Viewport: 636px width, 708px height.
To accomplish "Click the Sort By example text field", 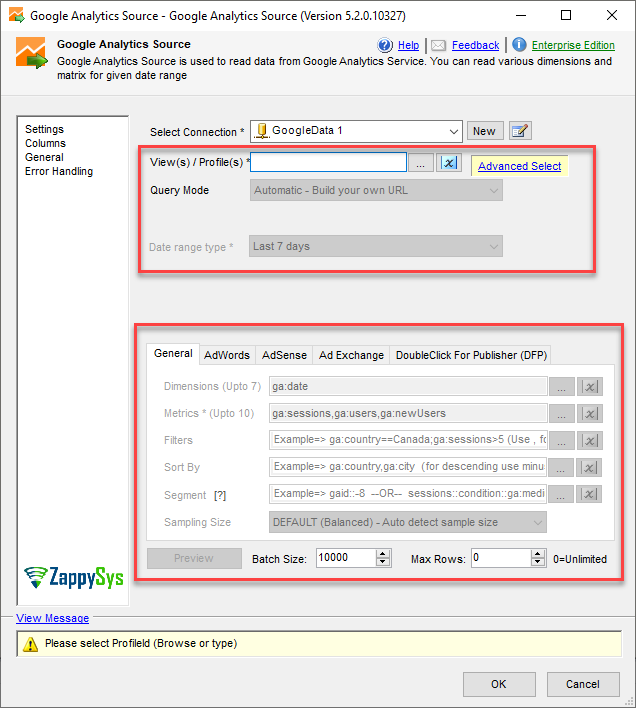I will click(408, 467).
